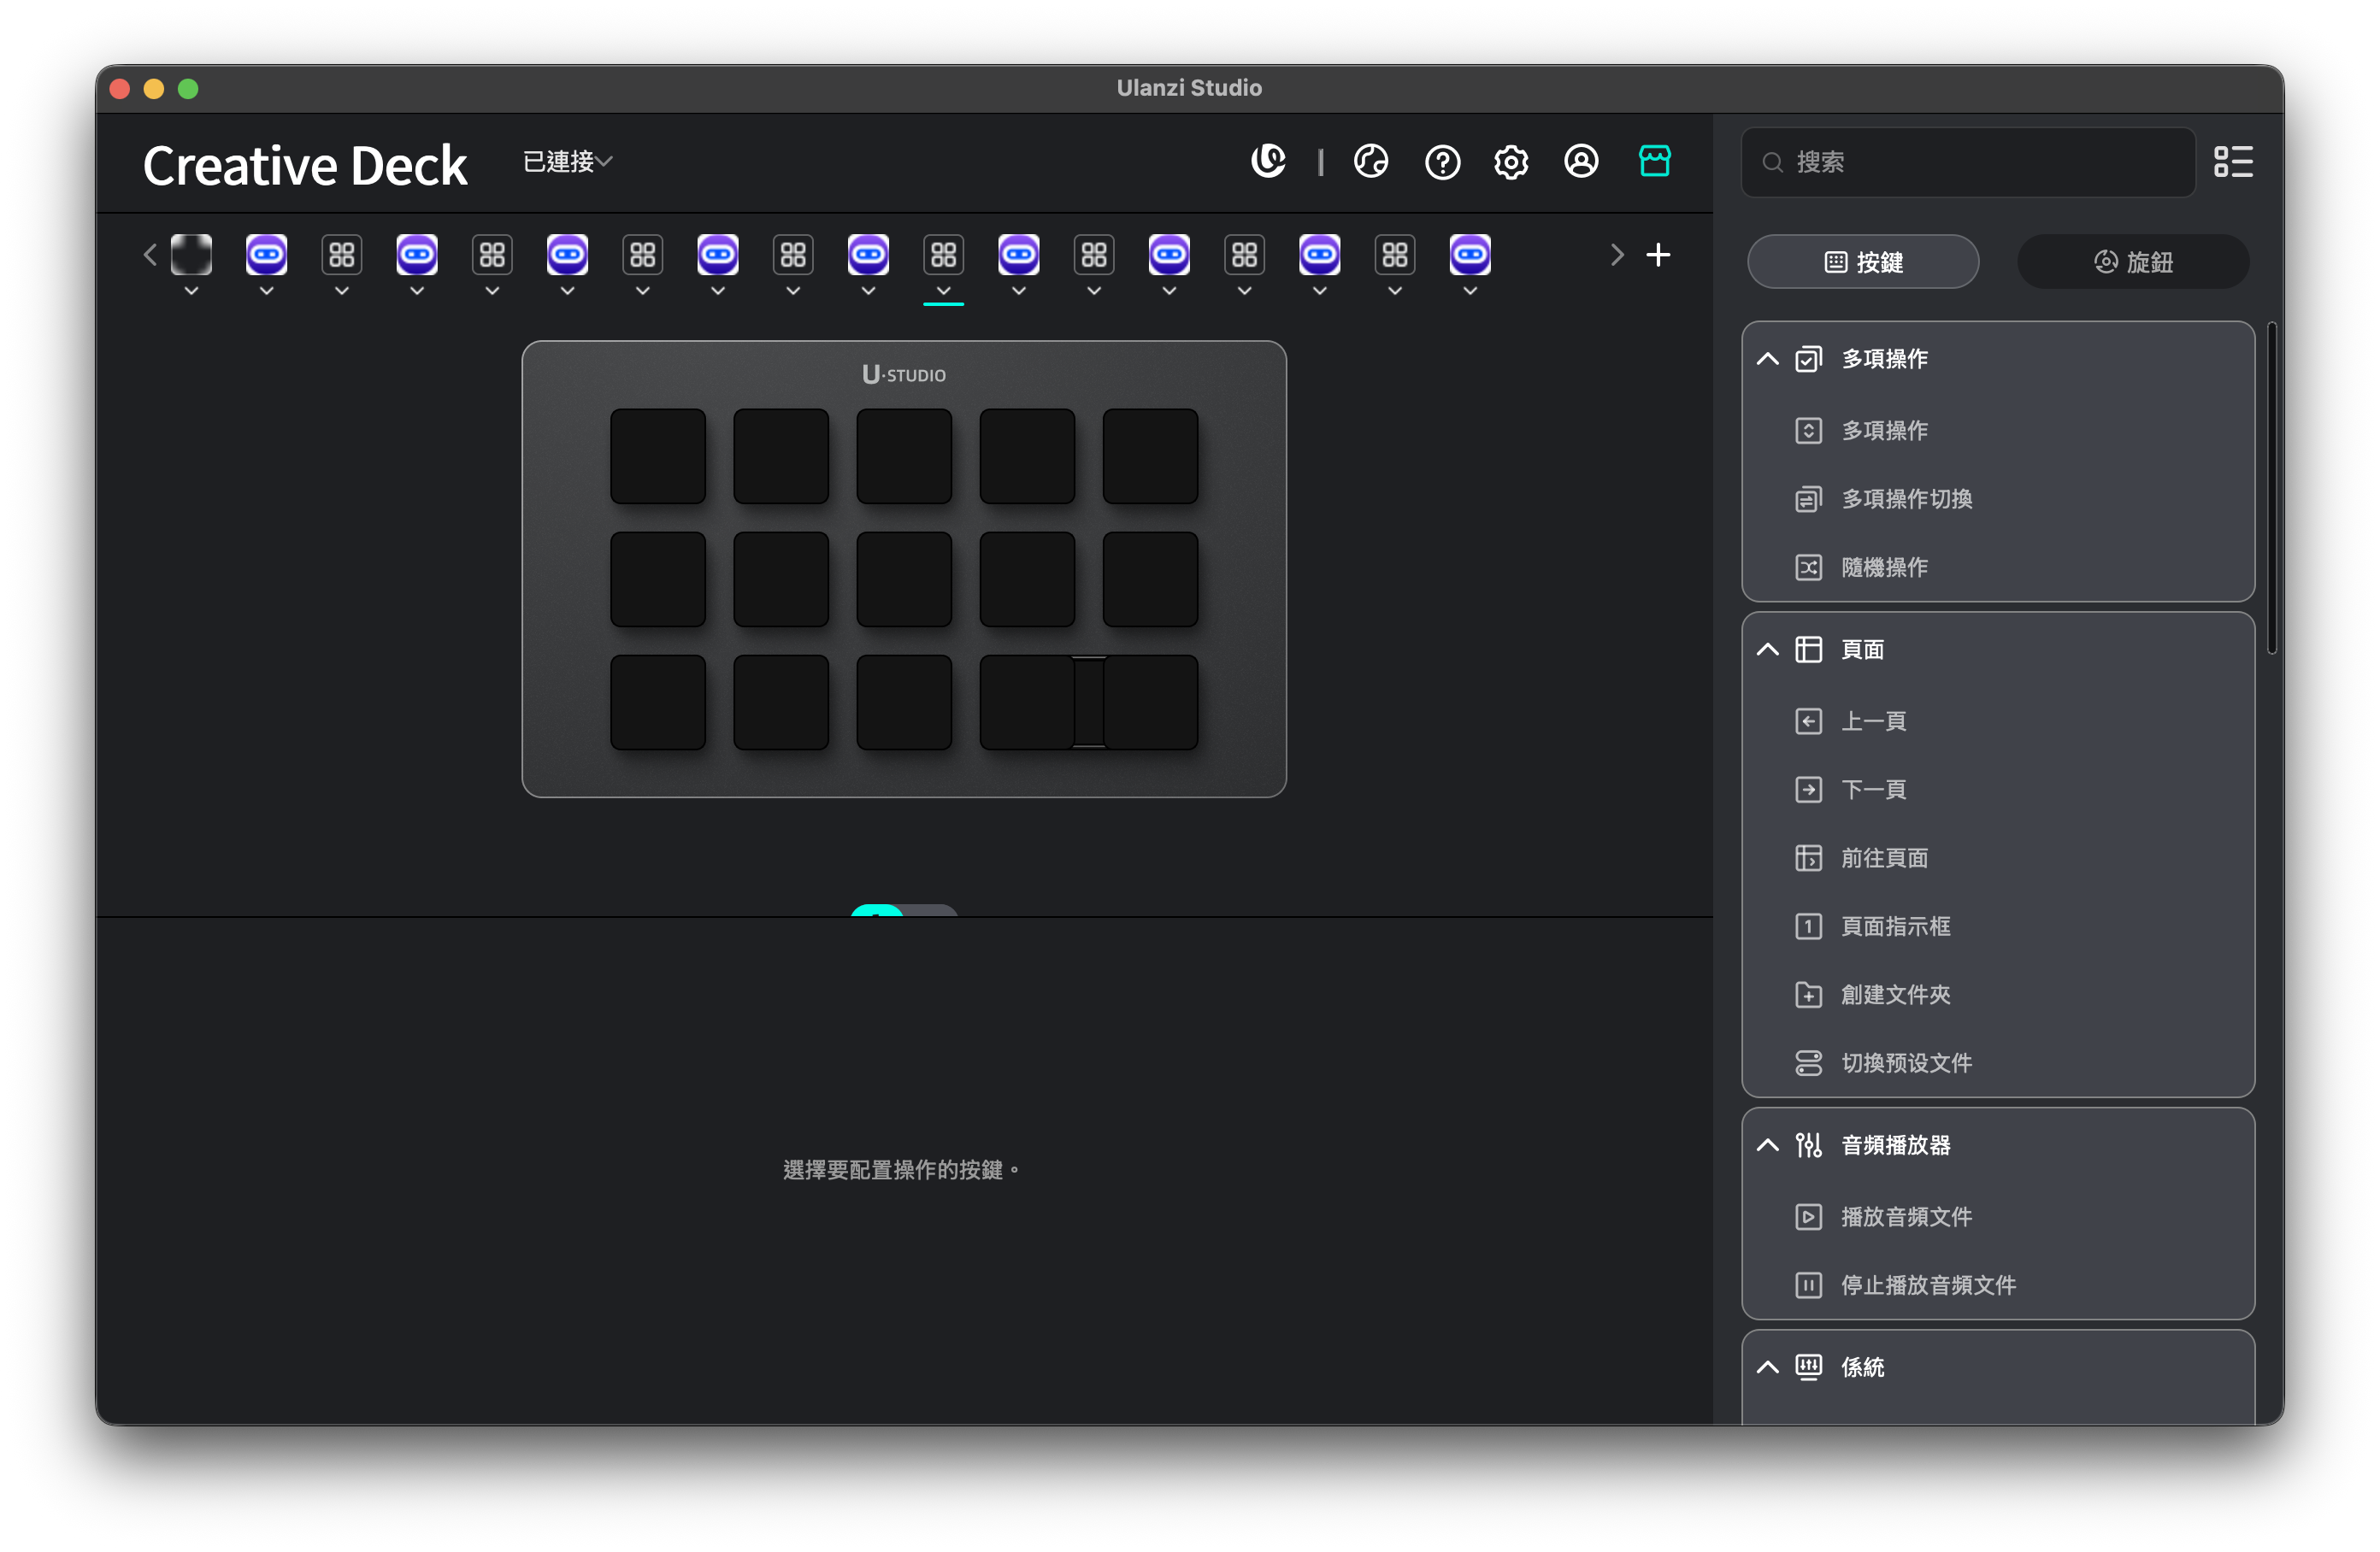The width and height of the screenshot is (2380, 1552).
Task: Show earlier profiles with the left arrow
Action: tap(150, 255)
